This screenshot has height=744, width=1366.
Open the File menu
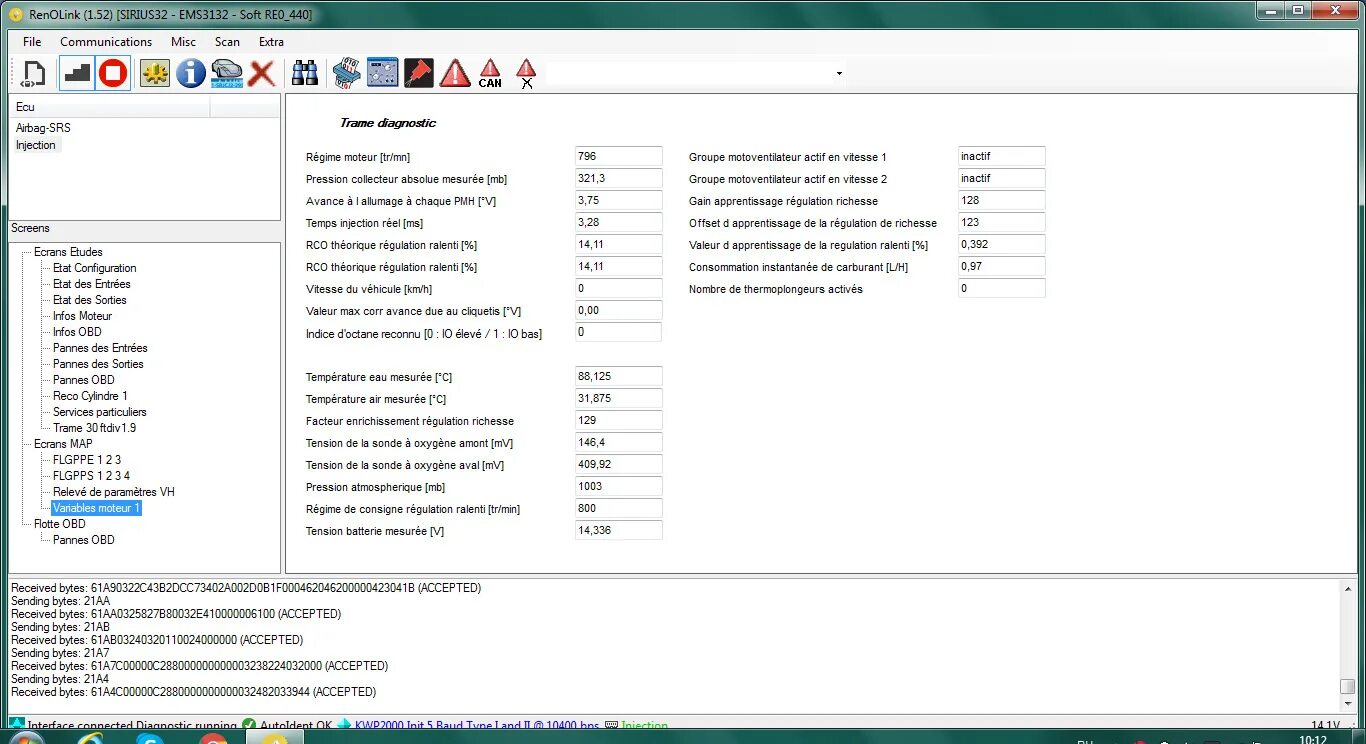tap(32, 42)
